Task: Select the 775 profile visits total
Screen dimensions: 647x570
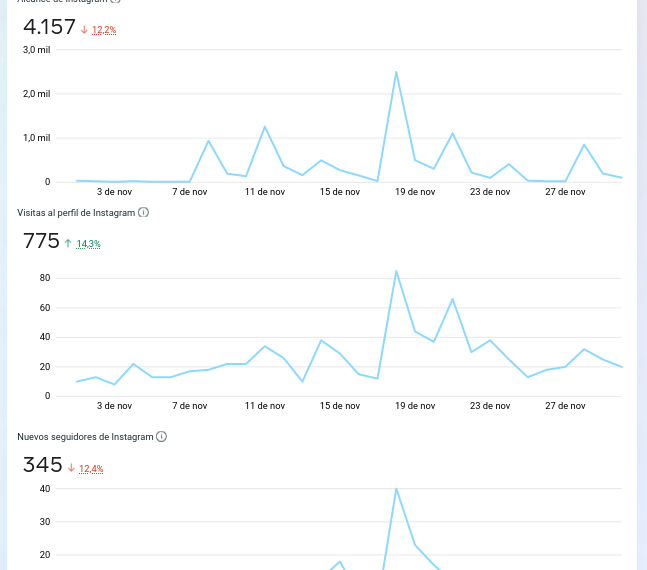Action: point(41,241)
